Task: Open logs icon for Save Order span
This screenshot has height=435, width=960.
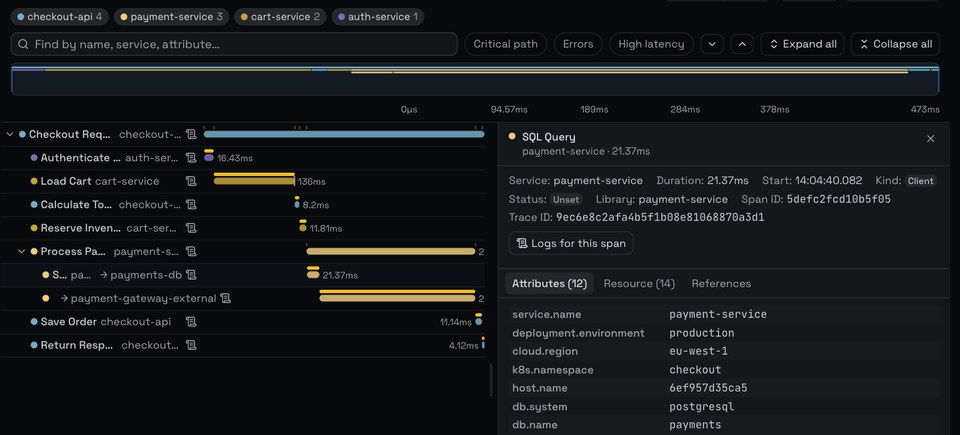Action: point(191,322)
